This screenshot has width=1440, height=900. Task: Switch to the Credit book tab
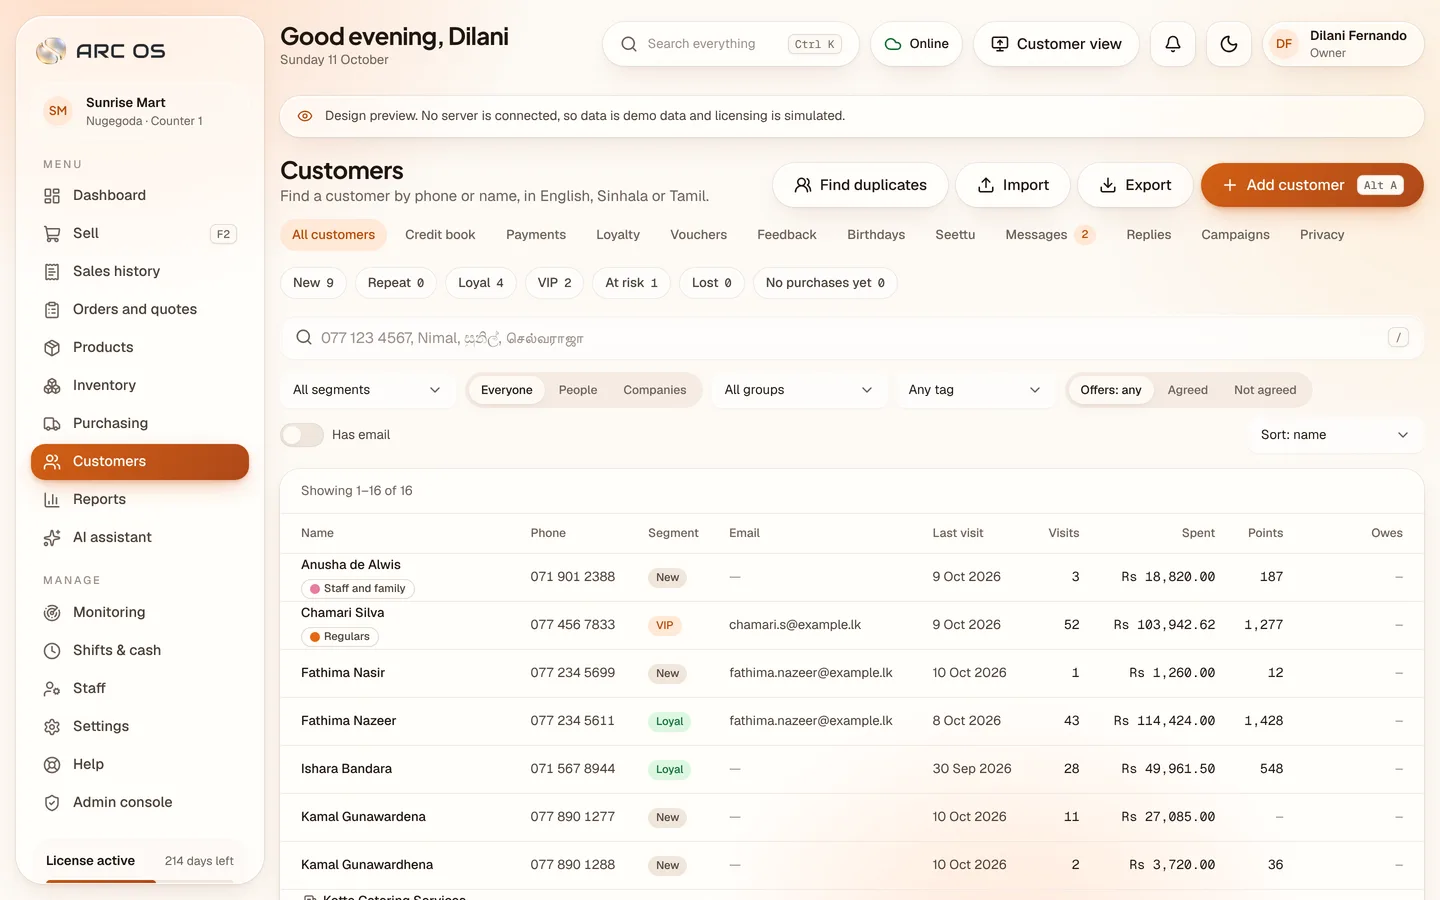coord(440,235)
